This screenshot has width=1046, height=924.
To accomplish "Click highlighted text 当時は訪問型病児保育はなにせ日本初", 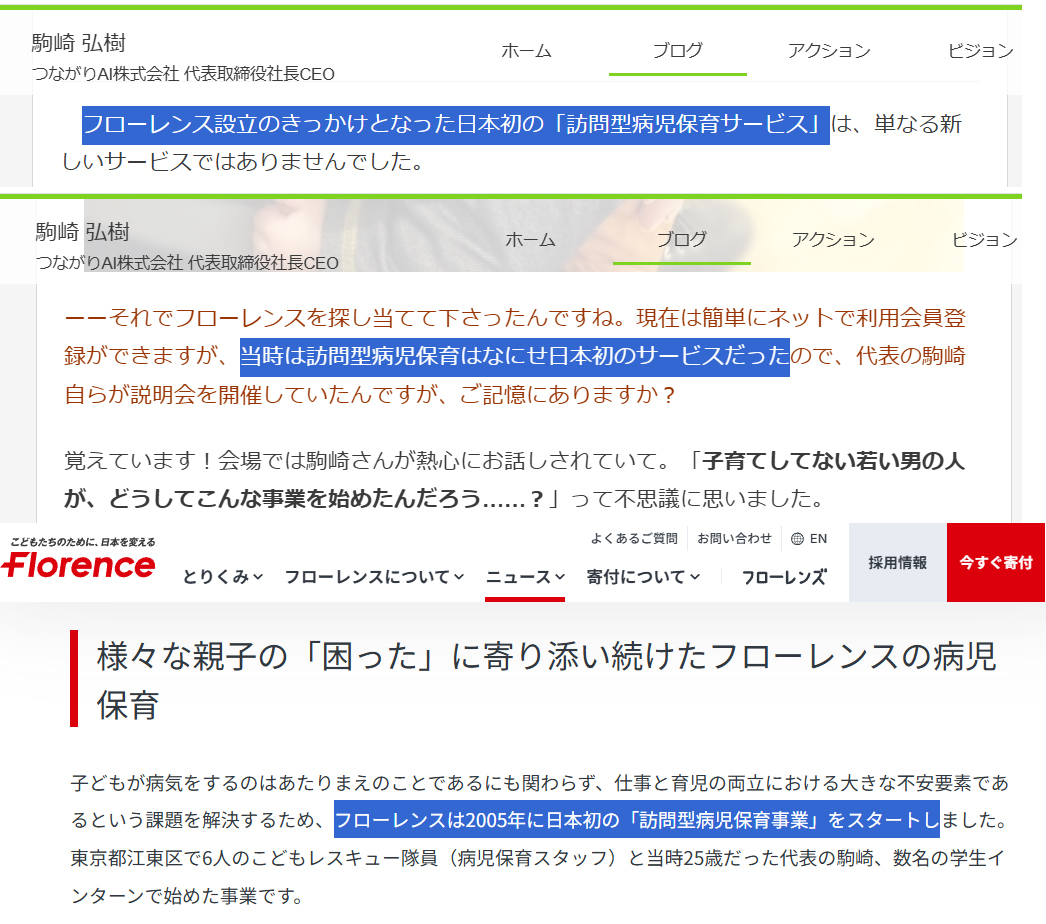I will tap(427, 356).
